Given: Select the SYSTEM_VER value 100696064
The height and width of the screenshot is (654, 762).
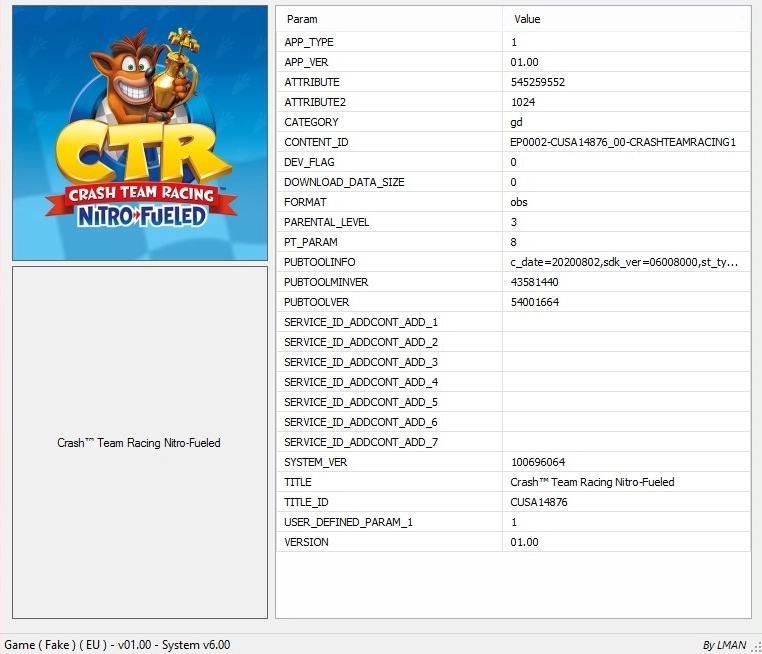Looking at the screenshot, I should click(537, 462).
